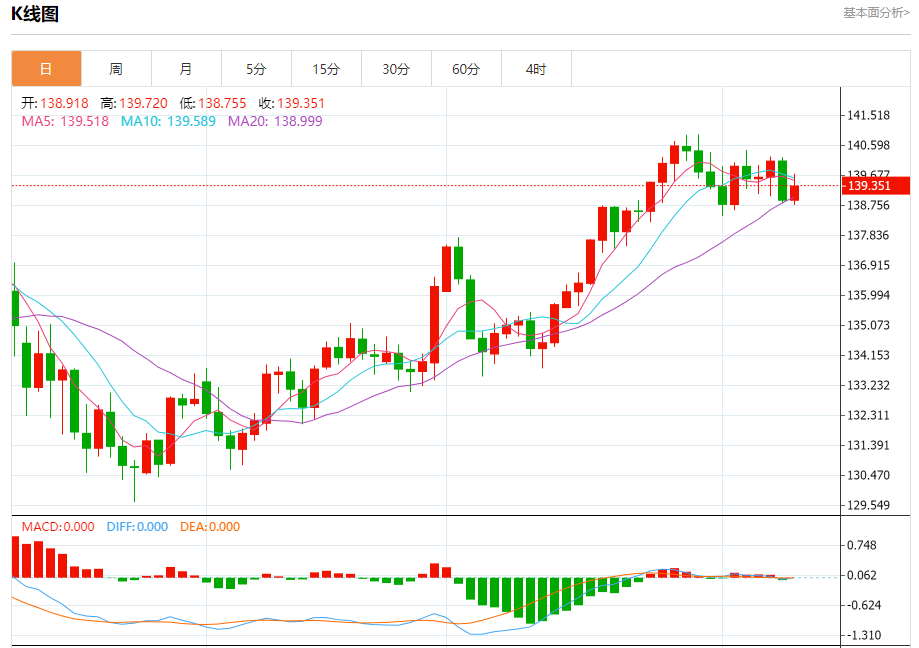Screen dimensions: 919x648
Task: Click the 收 closing price value
Action: point(301,104)
